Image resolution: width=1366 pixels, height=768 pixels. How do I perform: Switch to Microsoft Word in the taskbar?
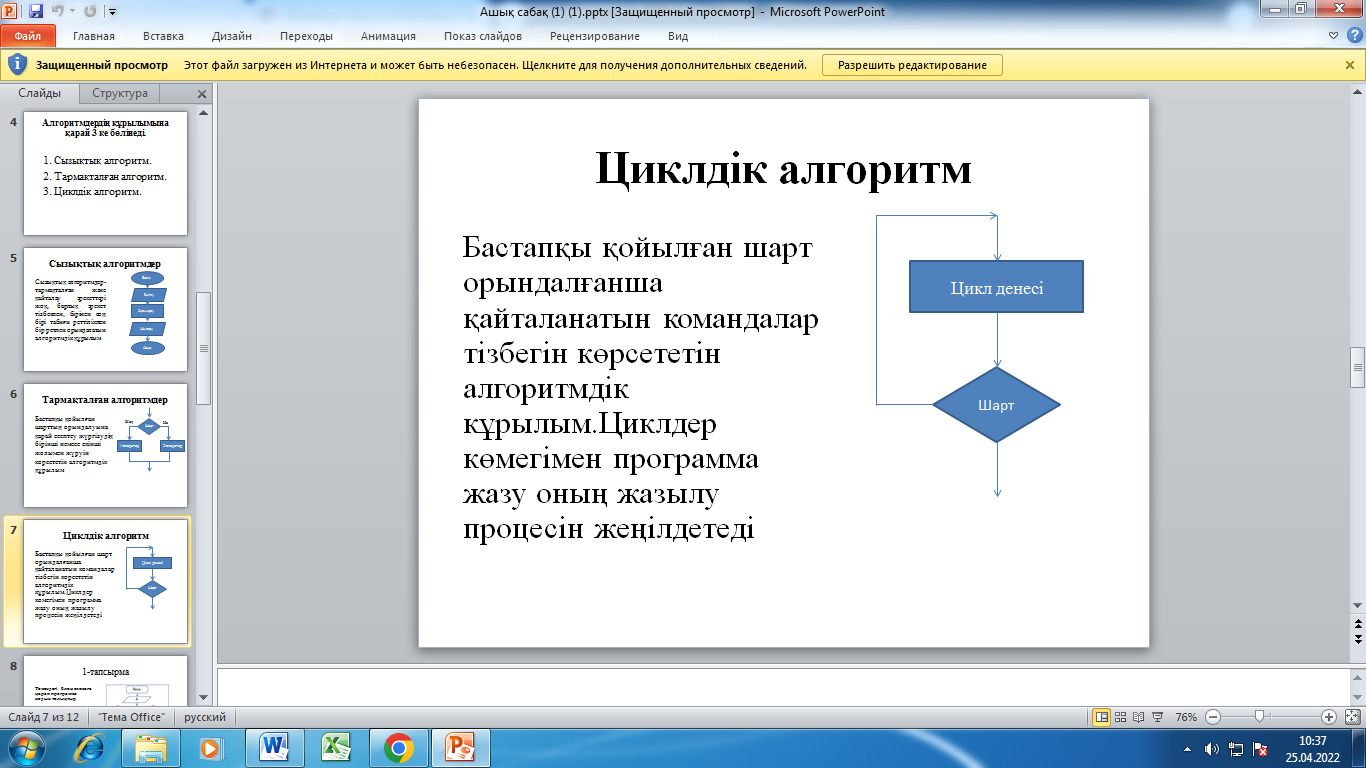pos(274,748)
